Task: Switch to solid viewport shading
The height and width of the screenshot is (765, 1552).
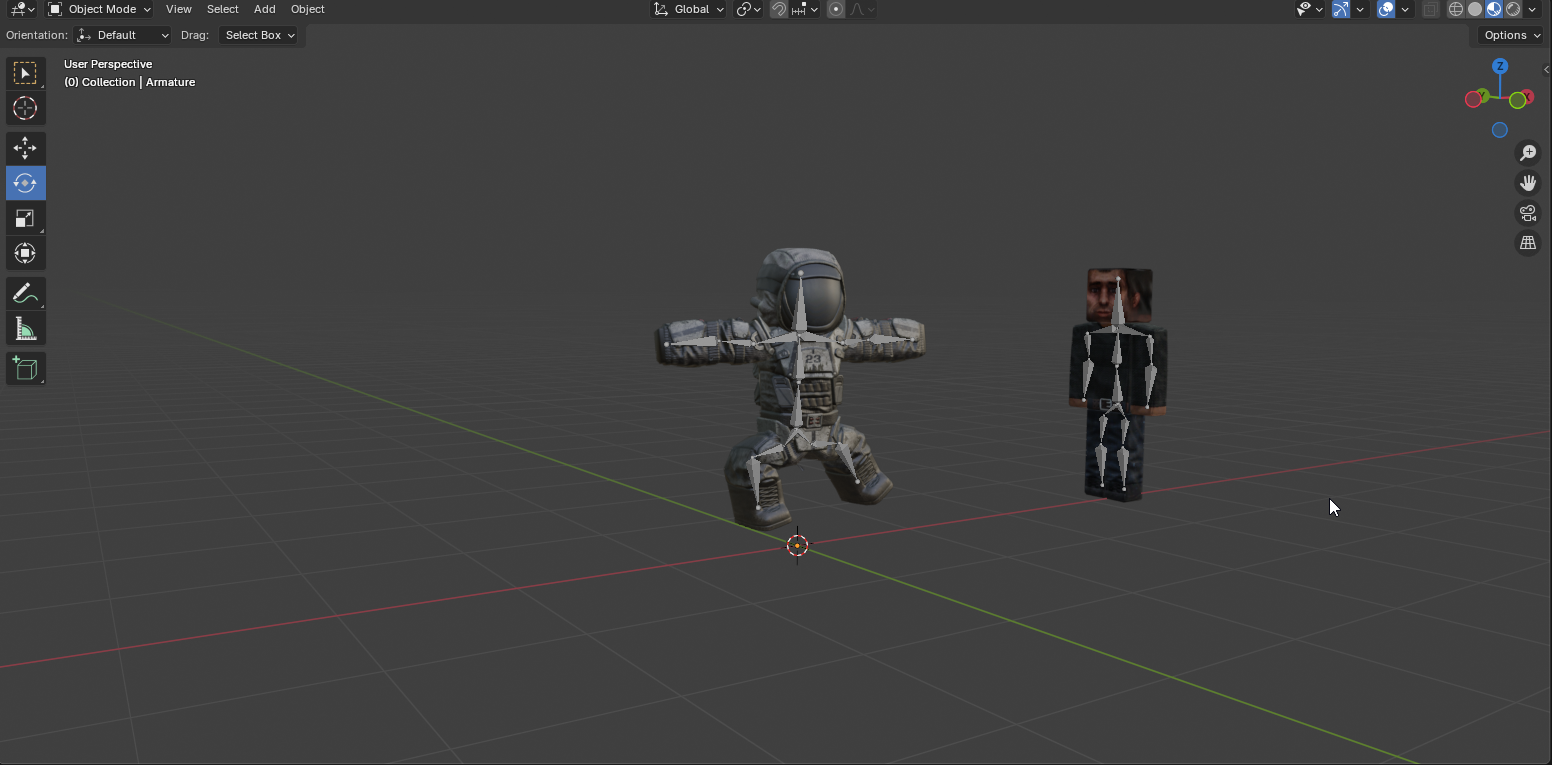Action: point(1475,9)
